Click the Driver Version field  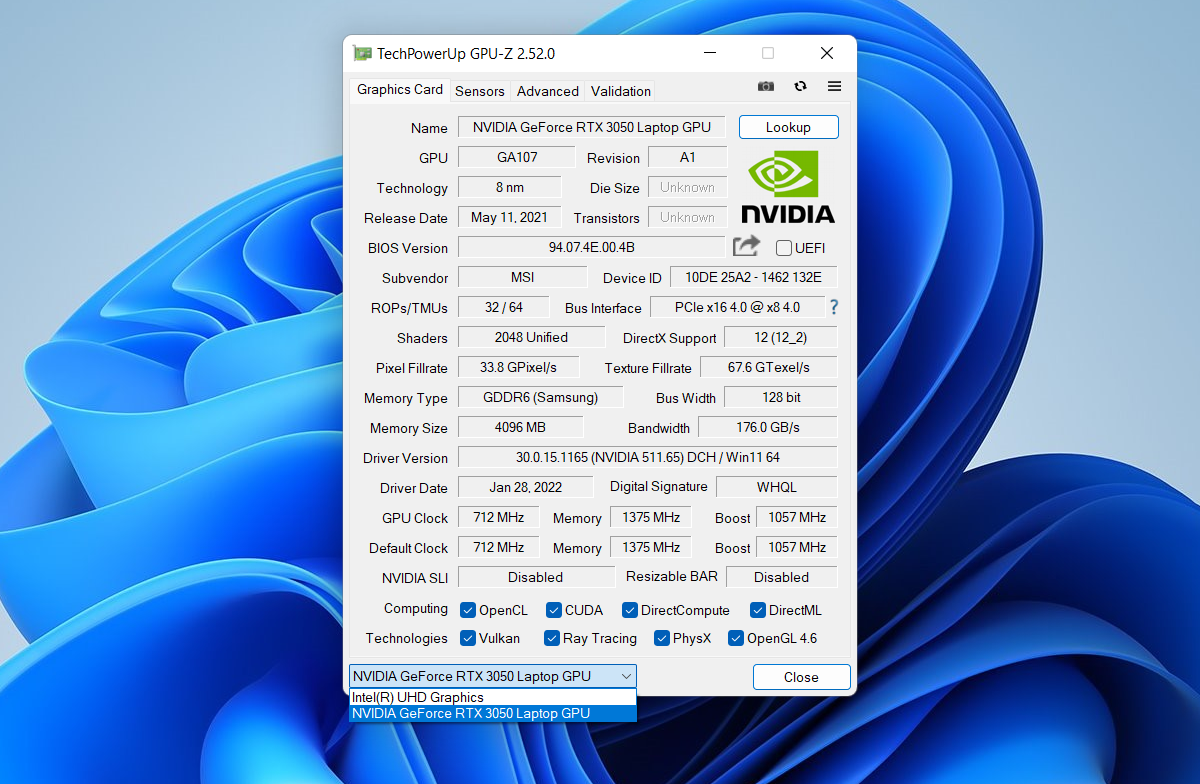(648, 457)
